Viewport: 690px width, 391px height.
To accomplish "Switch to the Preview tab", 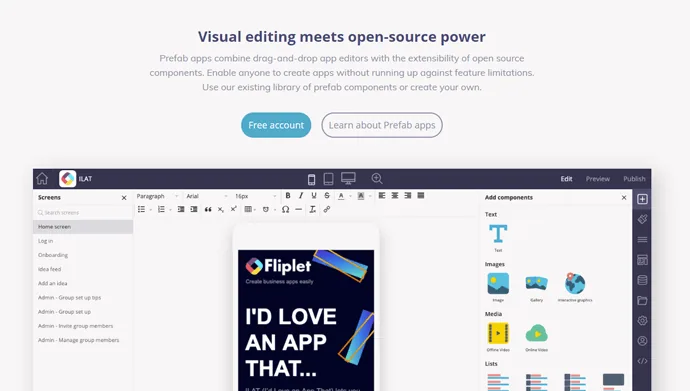I will (598, 179).
